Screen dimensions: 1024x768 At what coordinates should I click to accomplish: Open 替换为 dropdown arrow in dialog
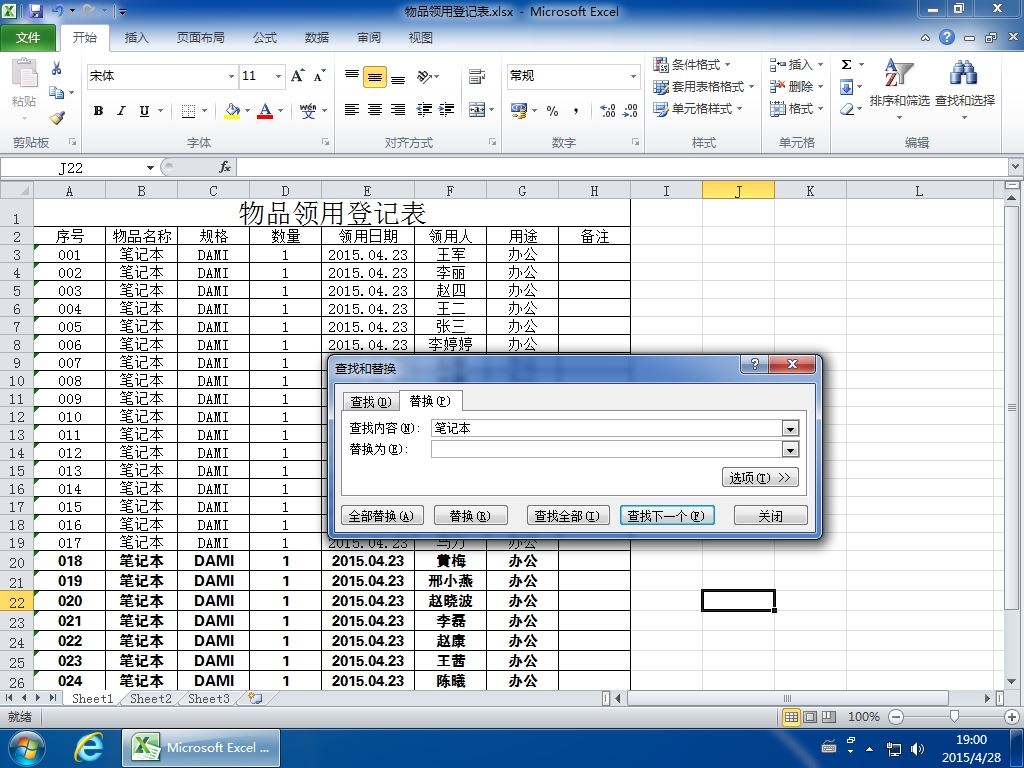pos(790,450)
